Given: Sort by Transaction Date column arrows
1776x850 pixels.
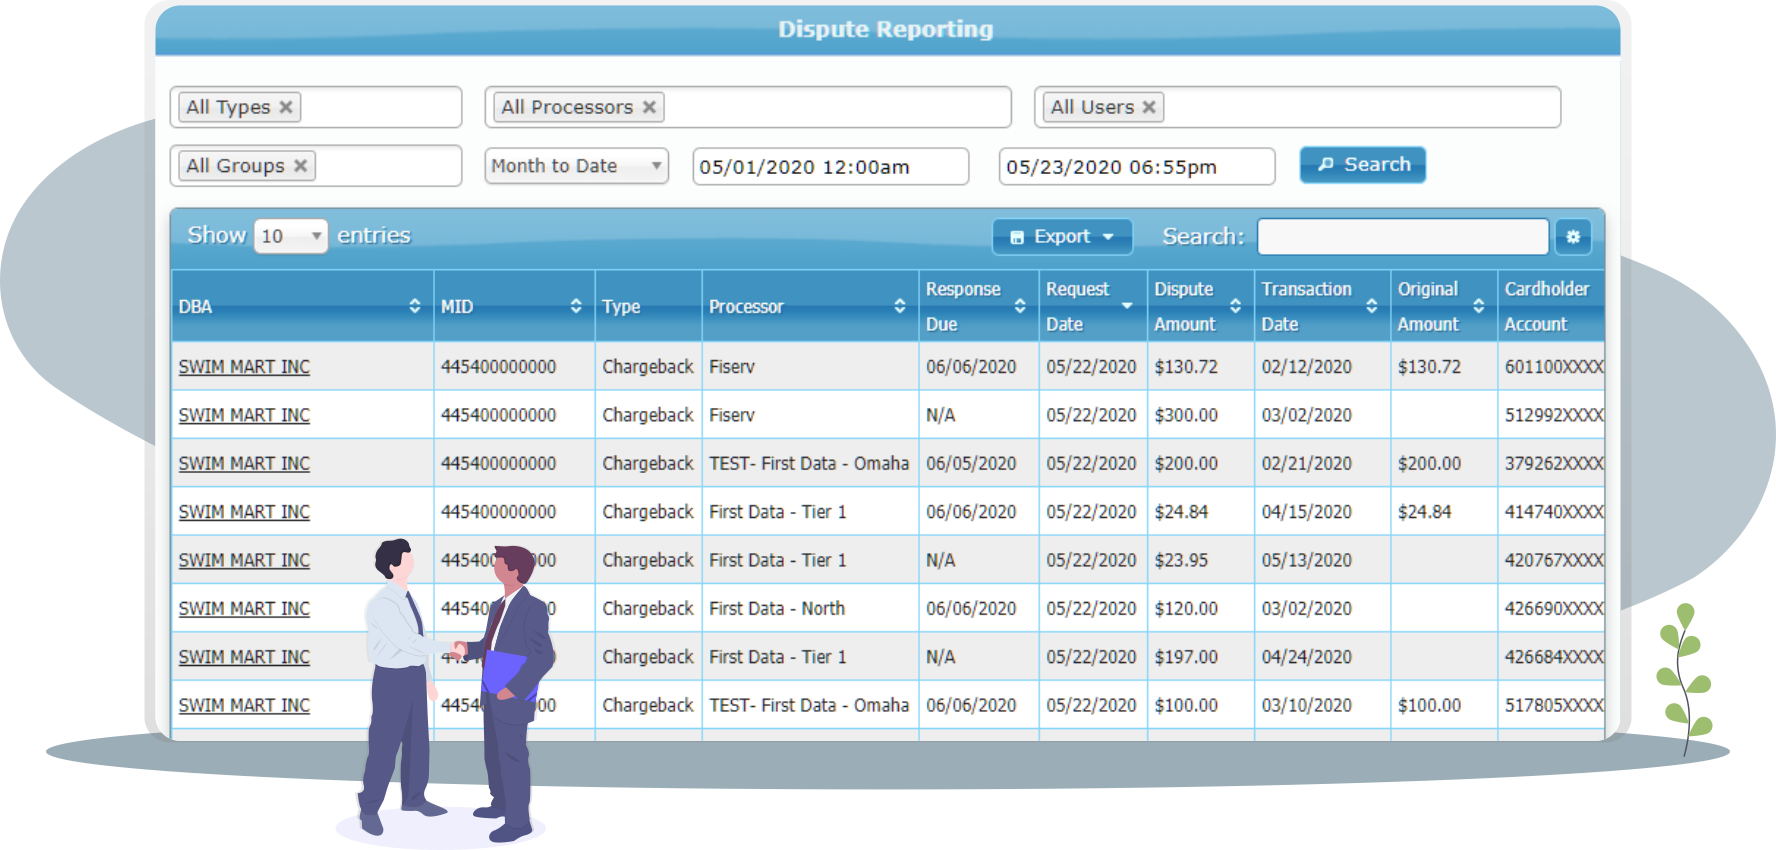Looking at the screenshot, I should pyautogui.click(x=1372, y=306).
